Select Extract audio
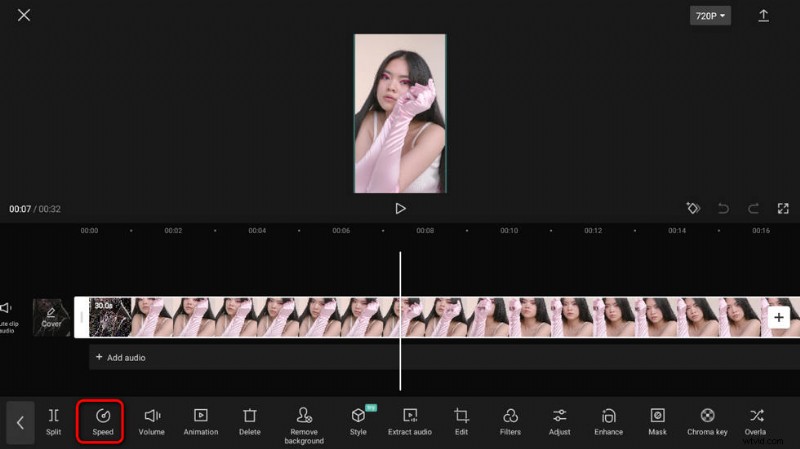Image resolution: width=800 pixels, height=449 pixels. coord(410,422)
